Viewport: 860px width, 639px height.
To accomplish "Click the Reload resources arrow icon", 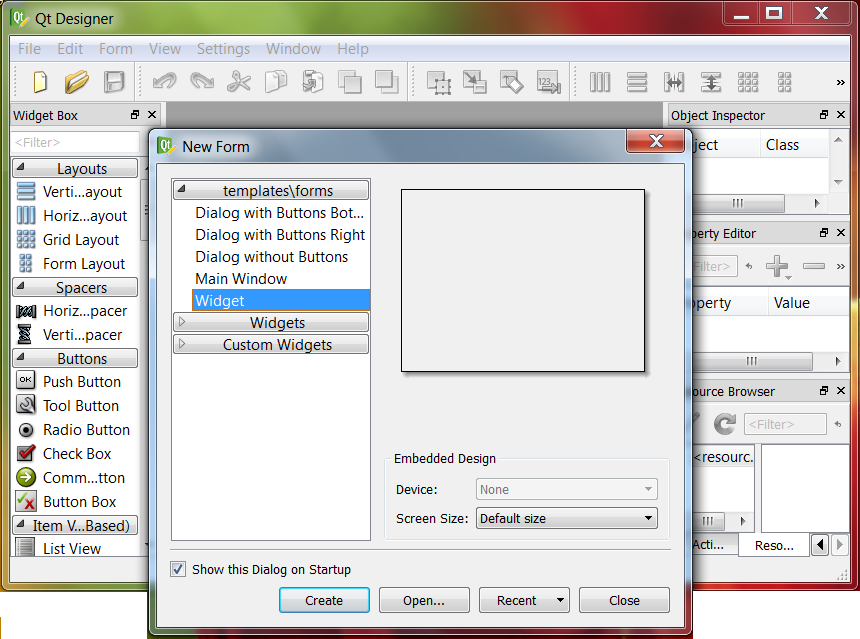I will [724, 424].
